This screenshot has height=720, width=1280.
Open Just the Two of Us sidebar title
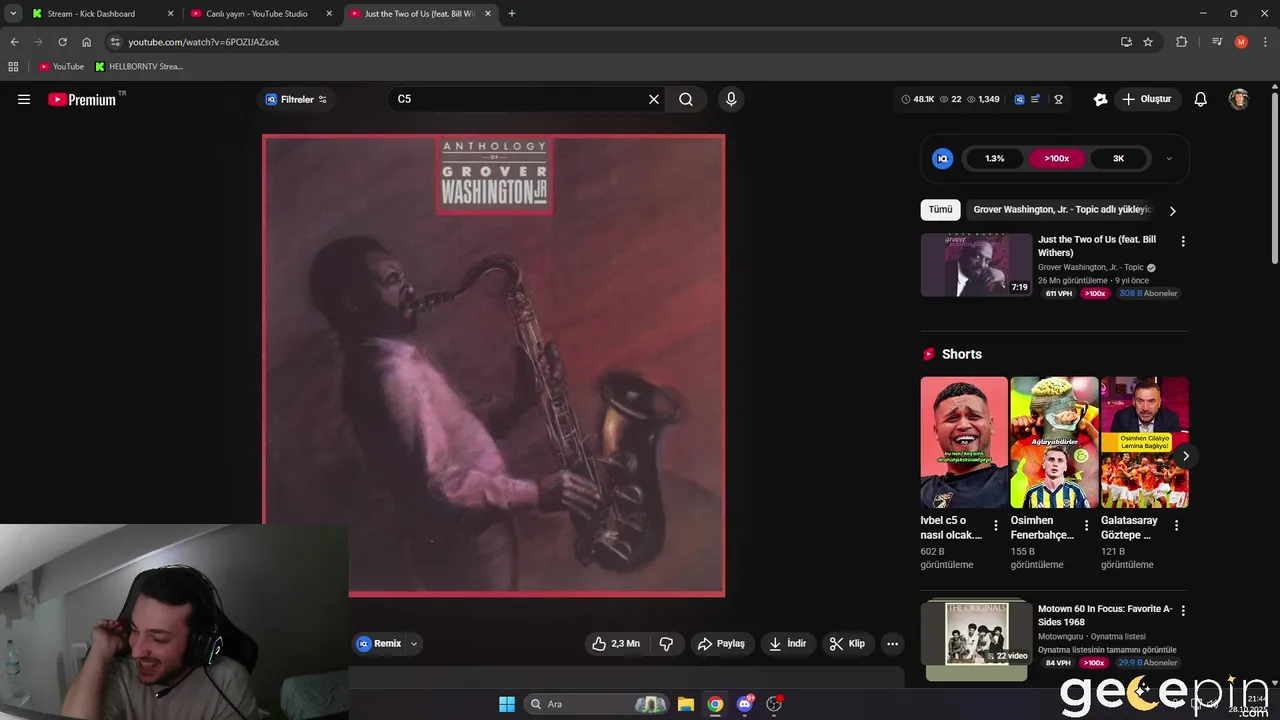pyautogui.click(x=1097, y=246)
